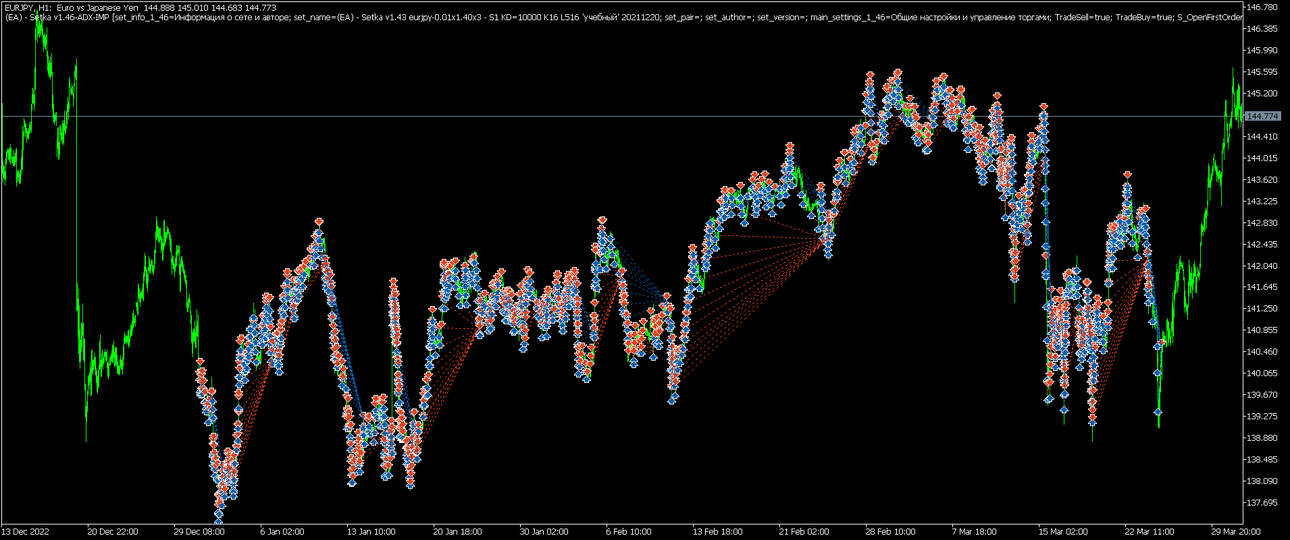Viewport: 1290px width, 540px height.
Task: Click the 142.040 price axis label
Action: click(1264, 266)
